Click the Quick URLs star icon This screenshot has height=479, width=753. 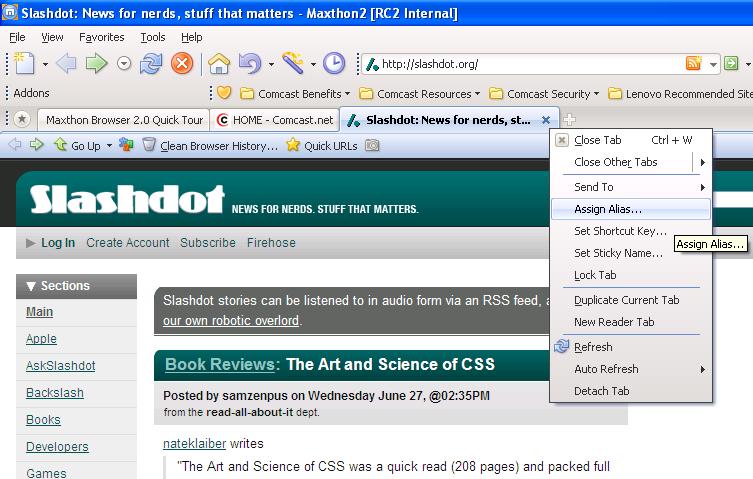[x=293, y=145]
